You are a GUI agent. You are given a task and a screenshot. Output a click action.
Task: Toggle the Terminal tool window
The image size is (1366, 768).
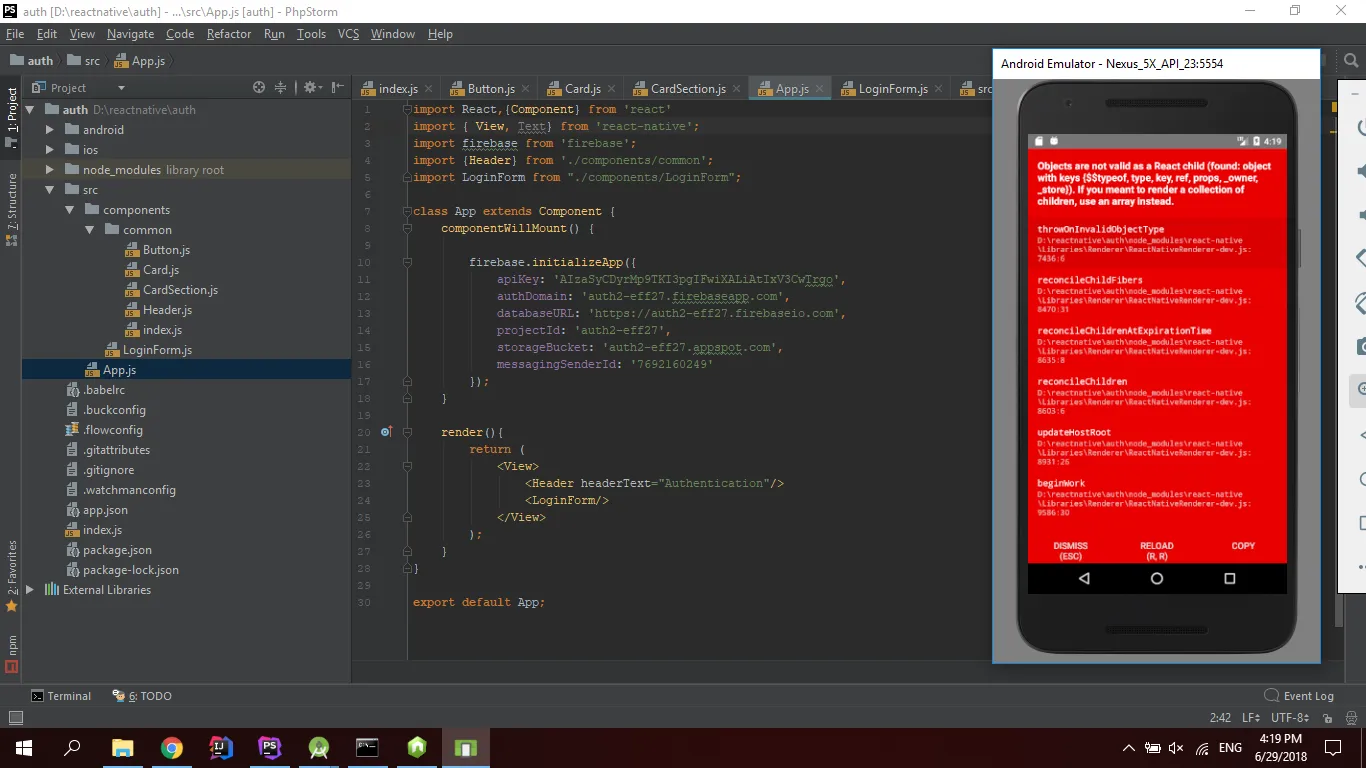pos(60,696)
